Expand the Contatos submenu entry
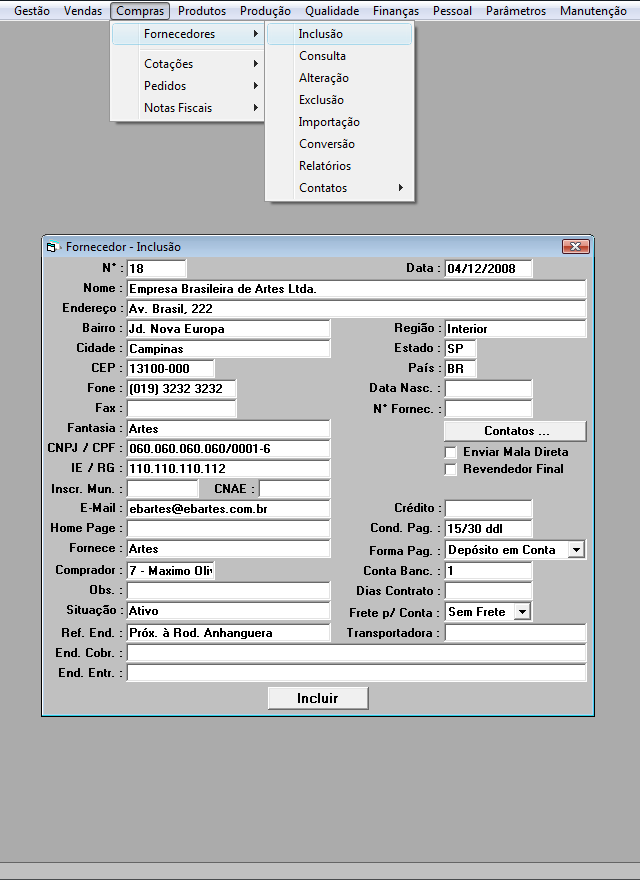Image resolution: width=640 pixels, height=880 pixels. [x=340, y=188]
